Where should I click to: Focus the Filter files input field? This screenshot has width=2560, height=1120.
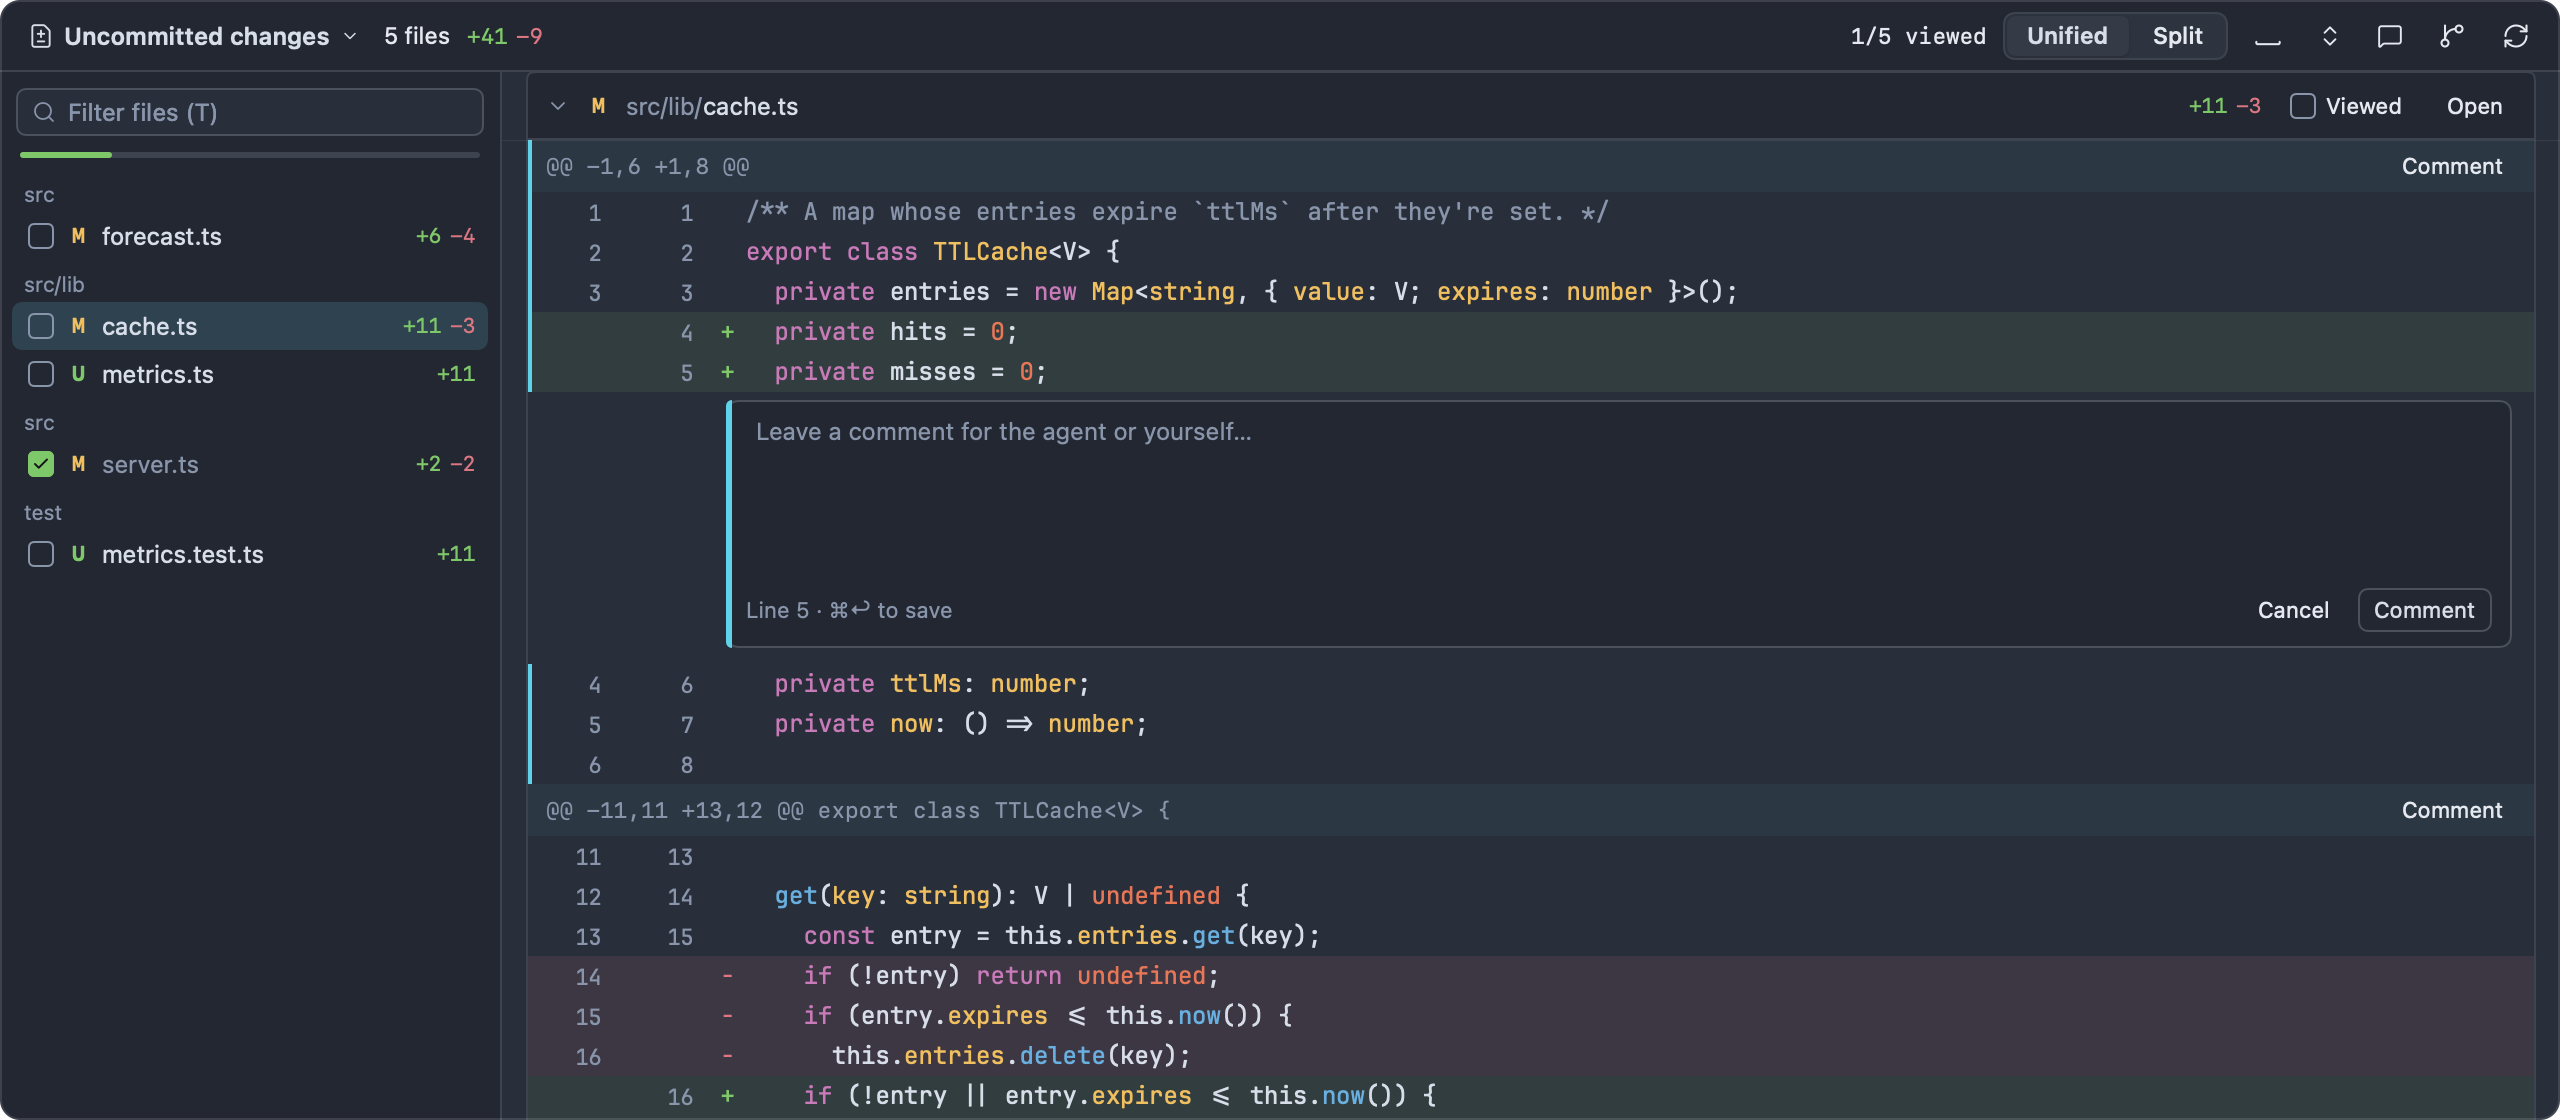[x=250, y=112]
